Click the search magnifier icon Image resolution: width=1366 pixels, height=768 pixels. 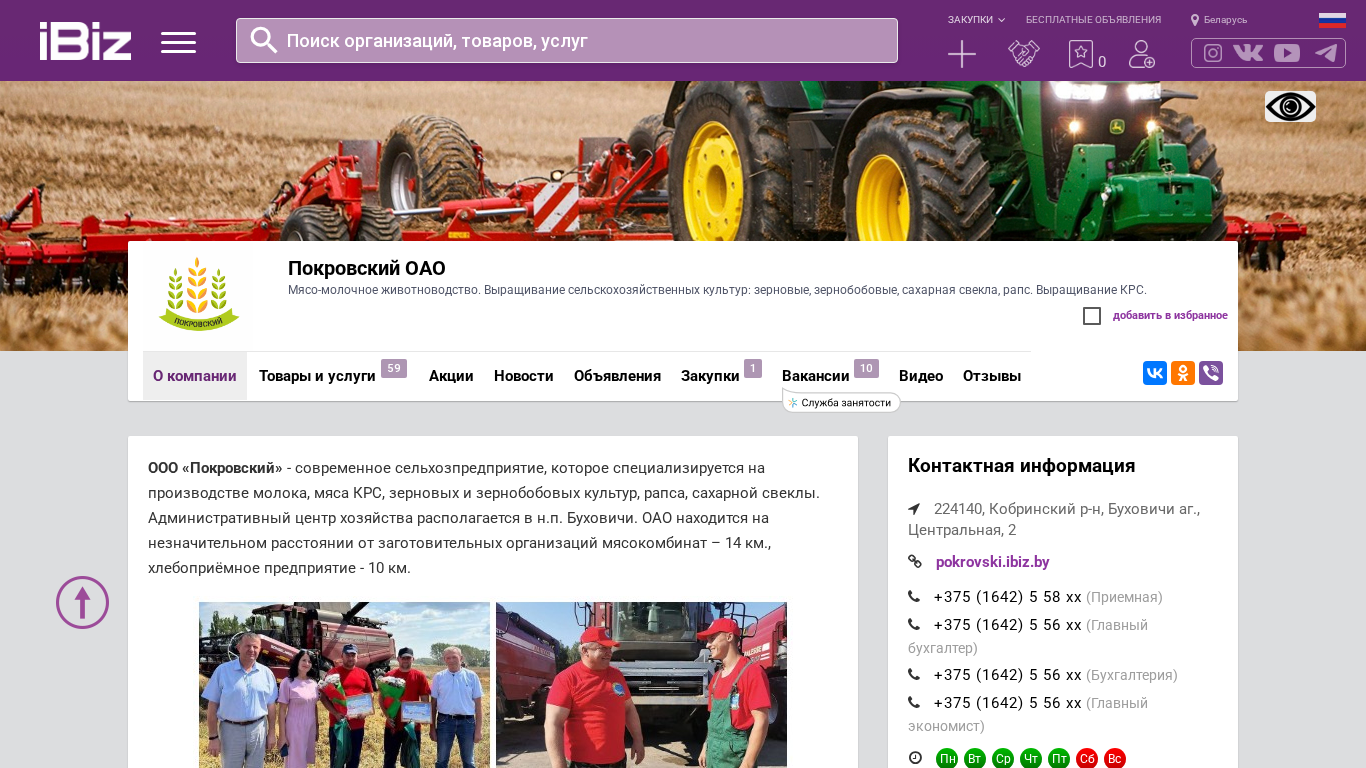click(263, 40)
